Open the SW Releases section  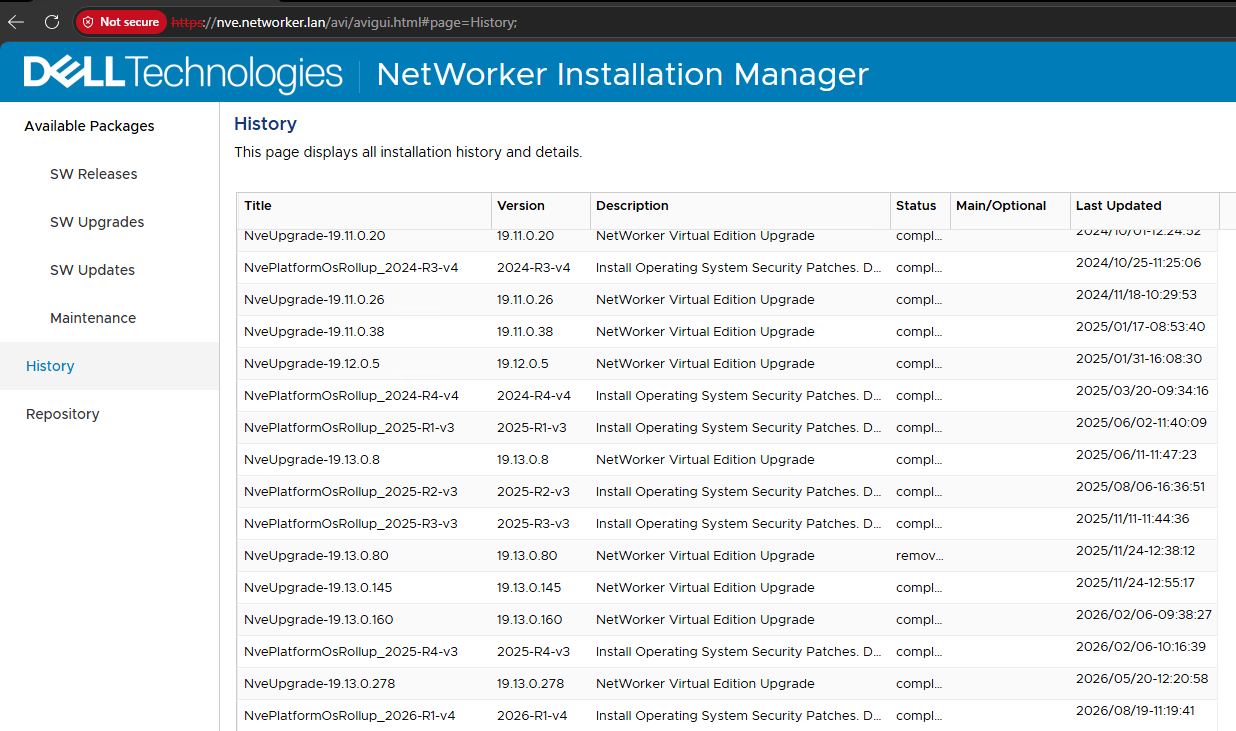(94, 174)
